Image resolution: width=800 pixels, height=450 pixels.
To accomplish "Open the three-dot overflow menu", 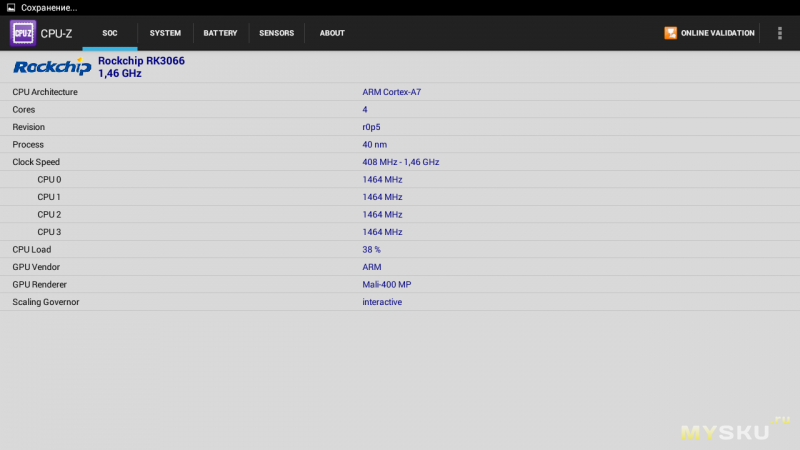I will click(x=780, y=33).
